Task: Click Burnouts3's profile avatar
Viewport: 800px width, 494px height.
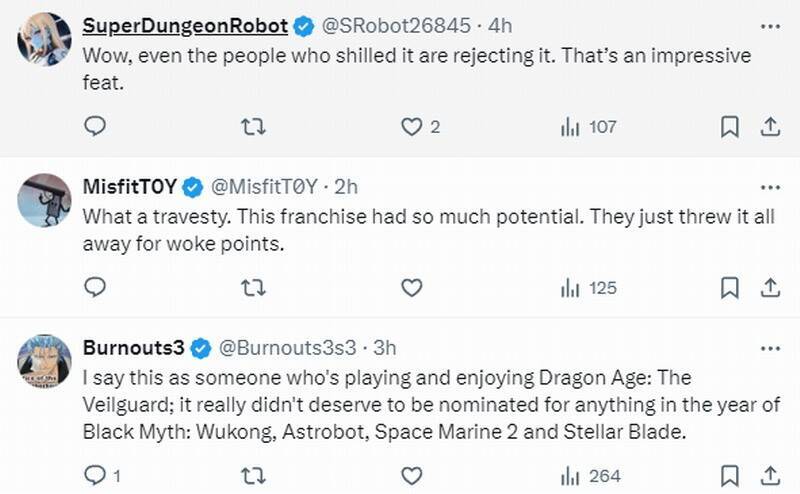Action: pos(44,360)
